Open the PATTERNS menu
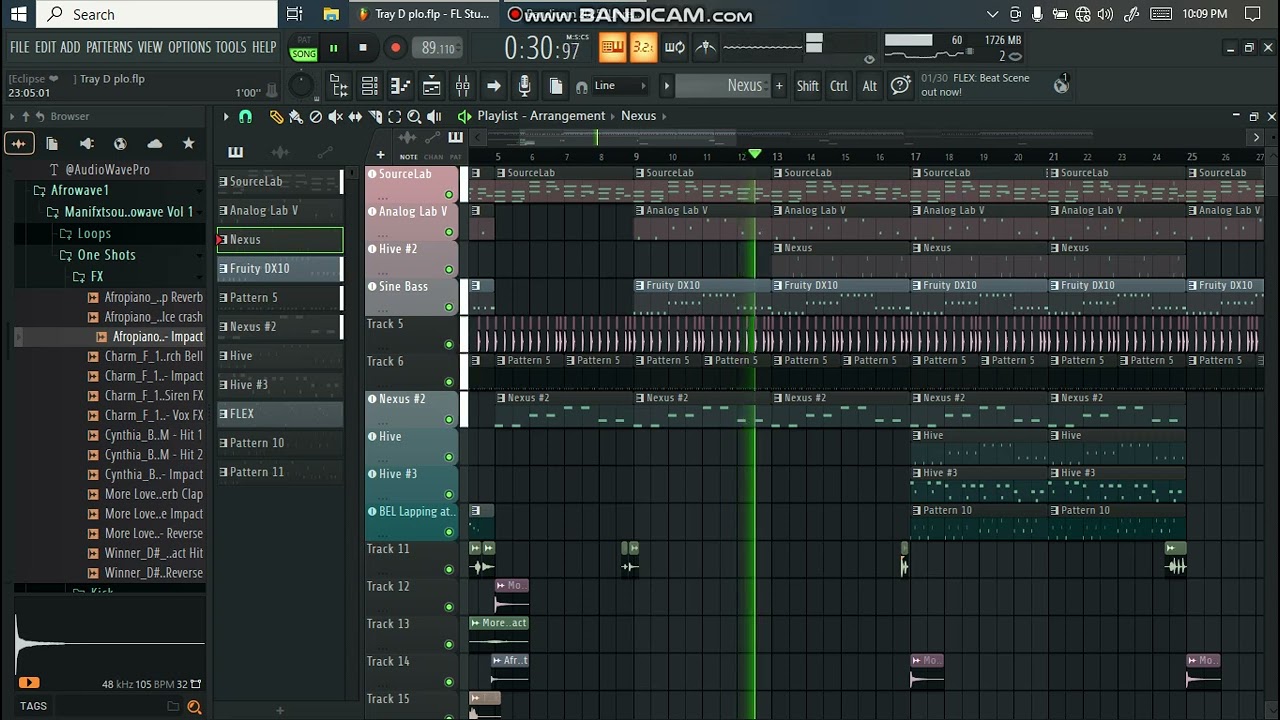Image resolution: width=1280 pixels, height=720 pixels. pyautogui.click(x=109, y=47)
